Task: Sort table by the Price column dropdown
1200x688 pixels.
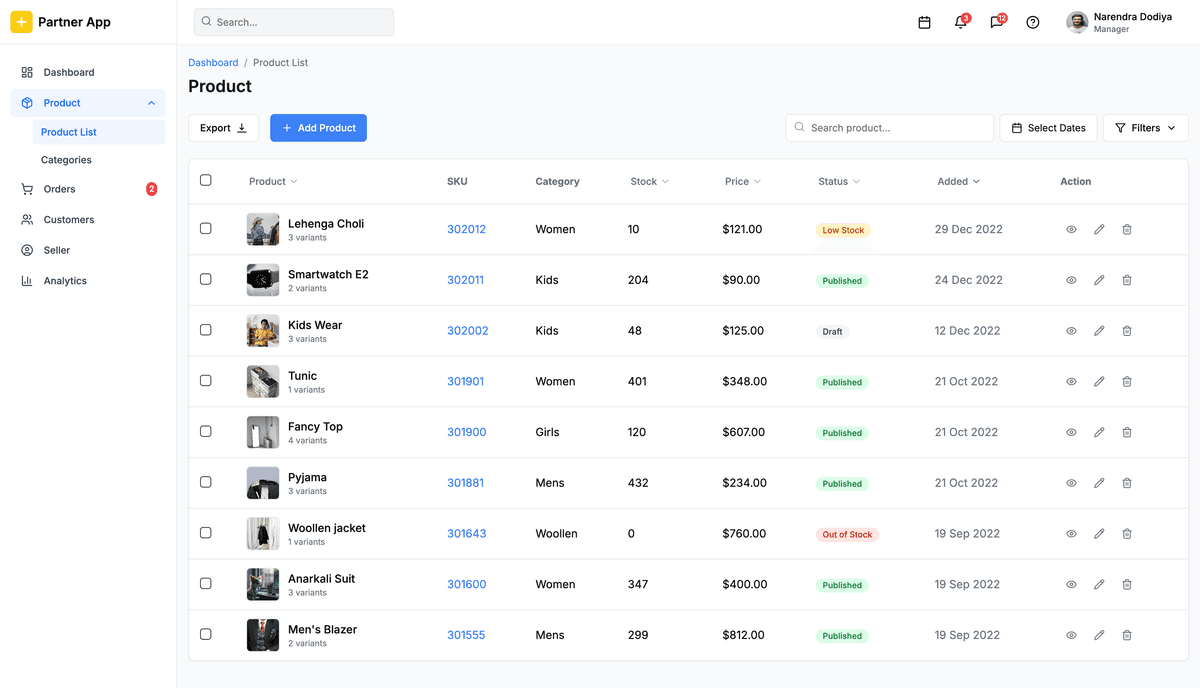Action: 742,181
